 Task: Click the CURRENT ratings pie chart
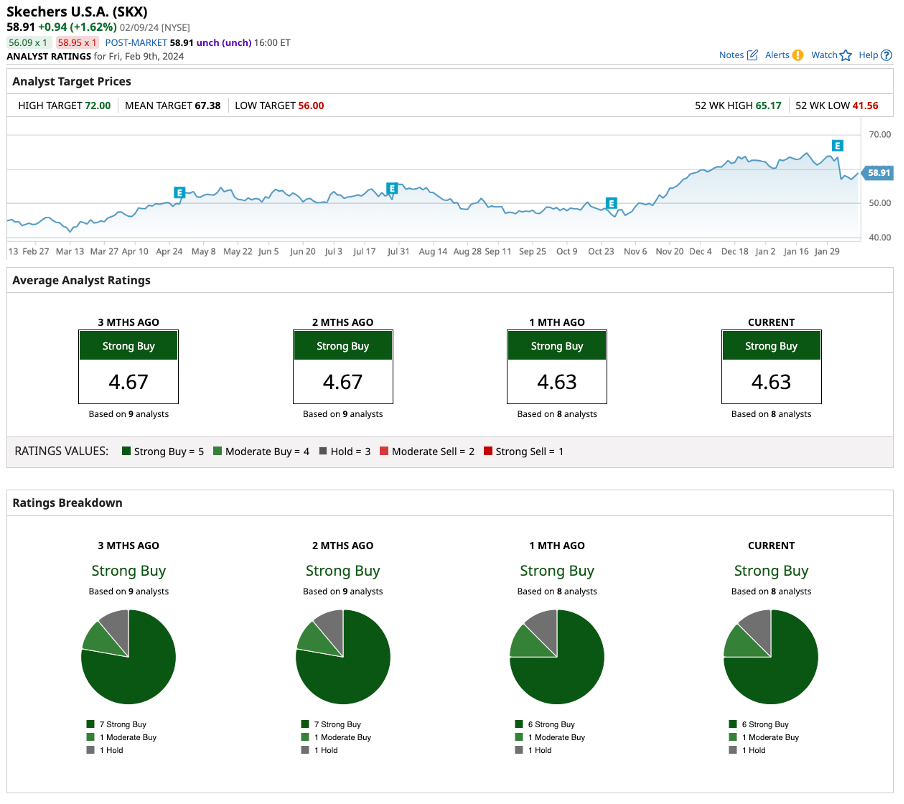(x=771, y=657)
